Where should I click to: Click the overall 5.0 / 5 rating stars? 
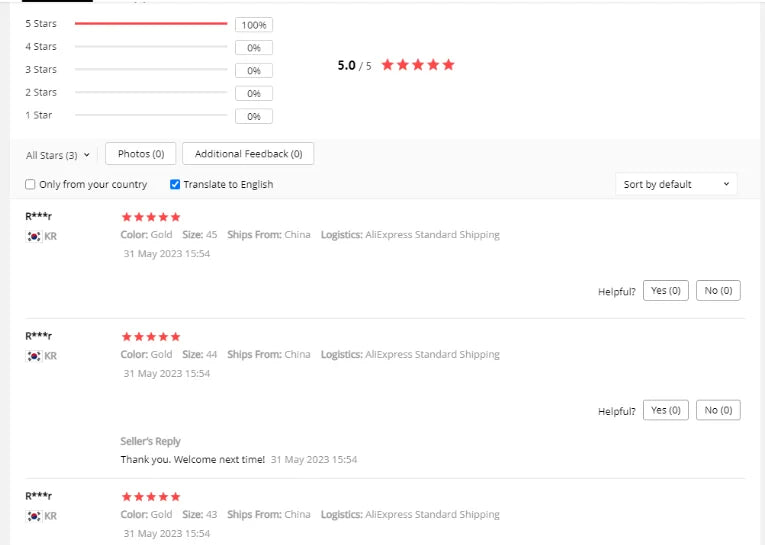pyautogui.click(x=418, y=65)
